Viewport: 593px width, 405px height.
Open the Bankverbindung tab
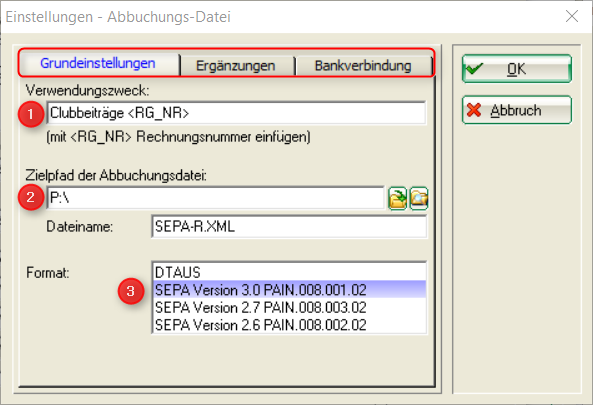click(x=363, y=66)
